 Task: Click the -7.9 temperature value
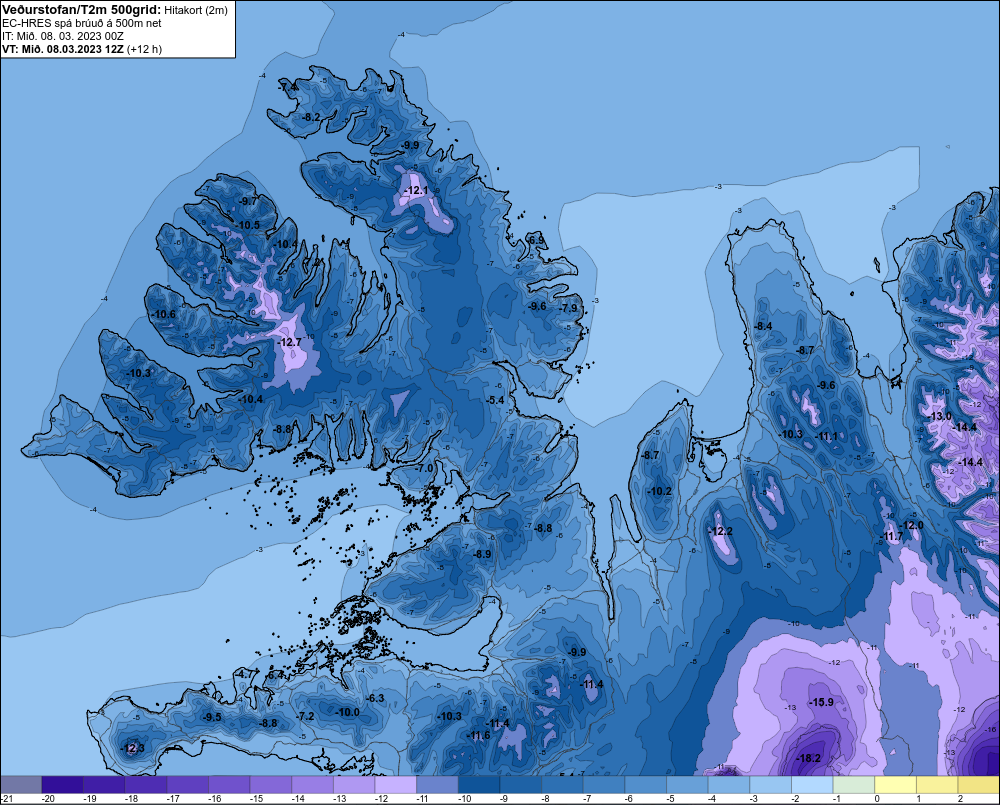568,308
